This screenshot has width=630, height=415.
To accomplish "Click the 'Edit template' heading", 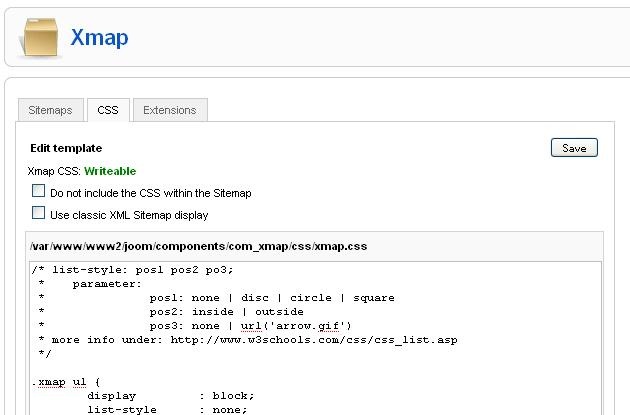I will click(66, 148).
